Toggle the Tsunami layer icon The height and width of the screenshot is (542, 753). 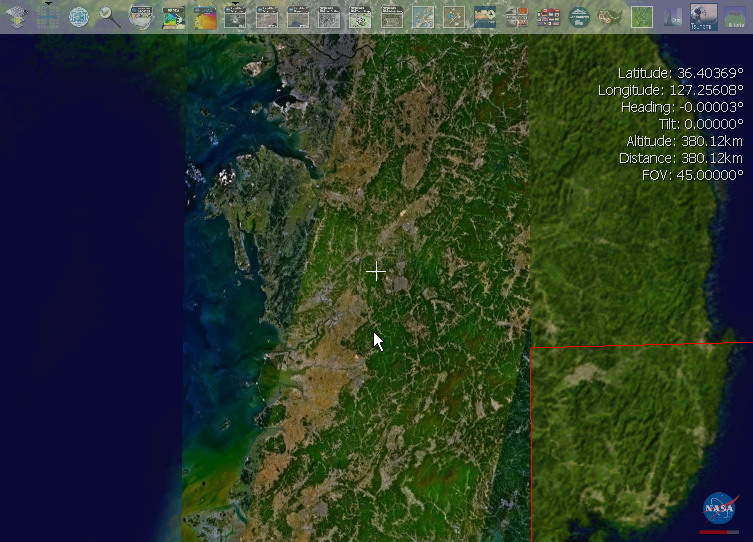703,16
